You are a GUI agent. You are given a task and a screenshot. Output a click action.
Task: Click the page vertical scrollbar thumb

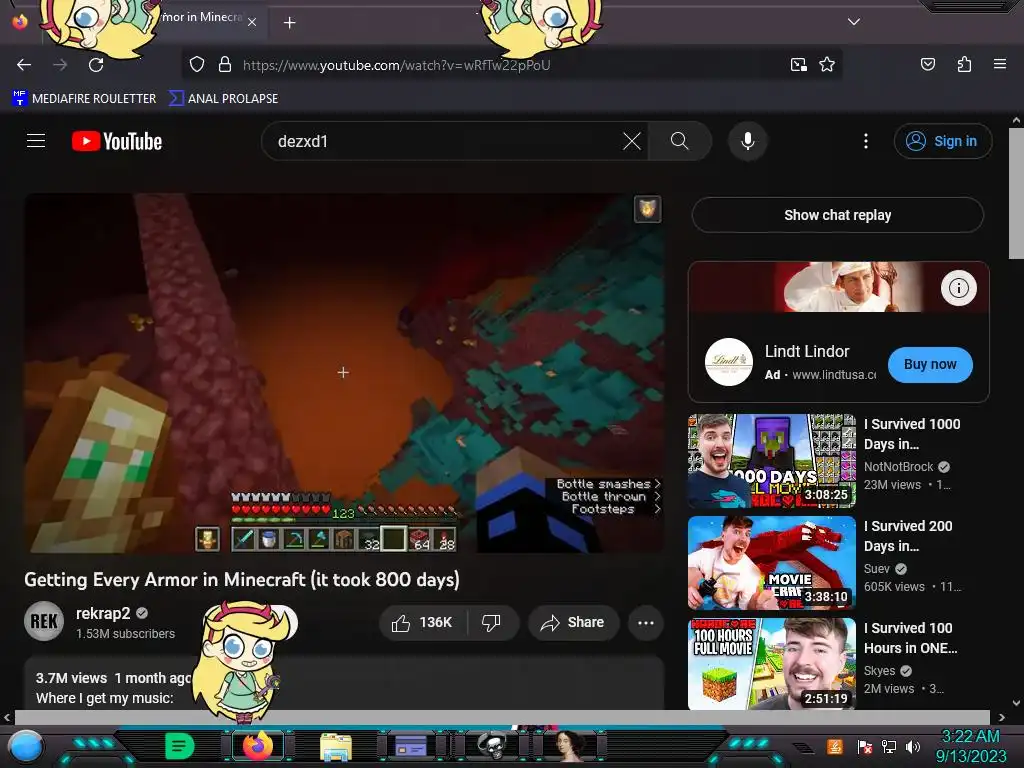pyautogui.click(x=1016, y=193)
